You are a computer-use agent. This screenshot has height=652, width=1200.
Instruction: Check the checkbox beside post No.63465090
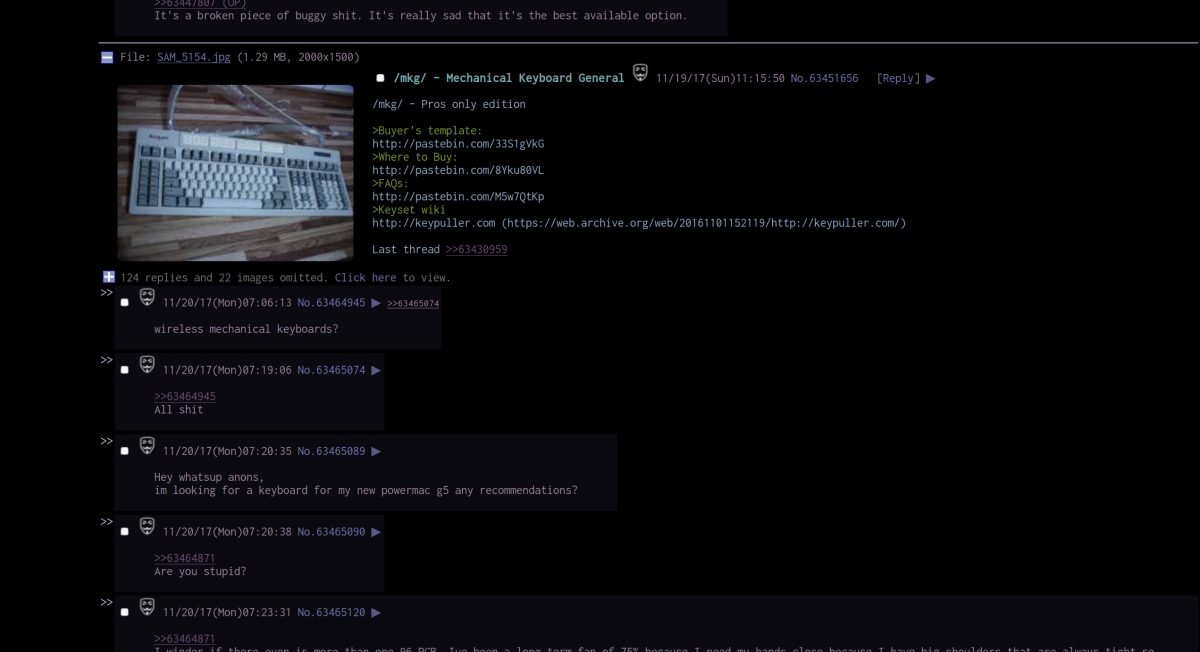pos(124,531)
